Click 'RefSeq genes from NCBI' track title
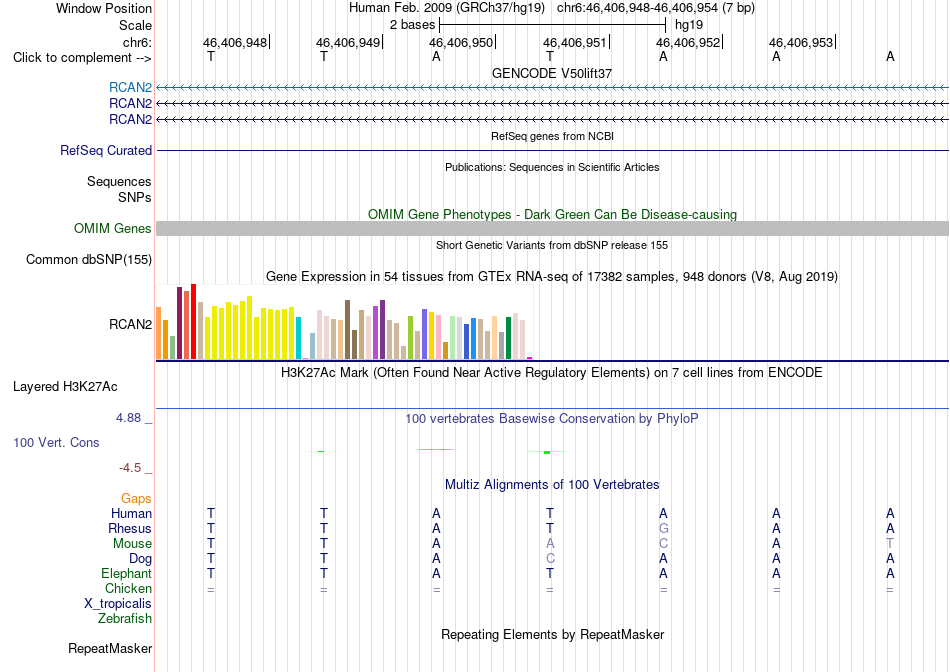Viewport: 950px width, 672px height. click(x=553, y=136)
